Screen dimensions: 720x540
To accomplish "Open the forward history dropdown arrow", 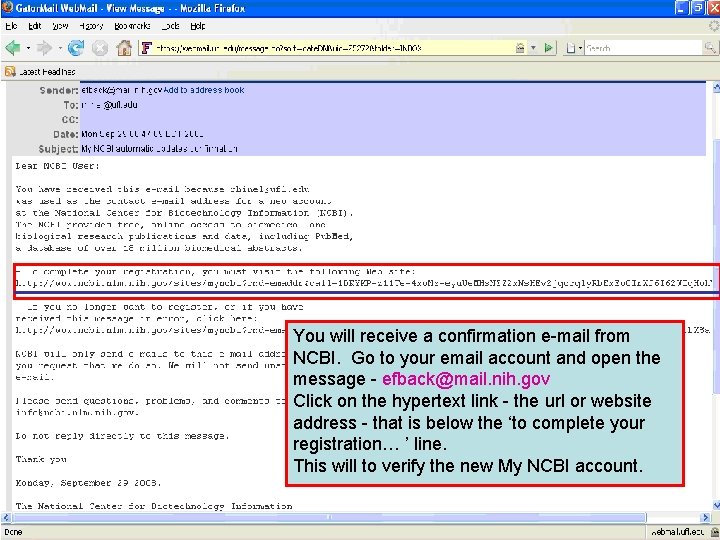I will pos(60,48).
